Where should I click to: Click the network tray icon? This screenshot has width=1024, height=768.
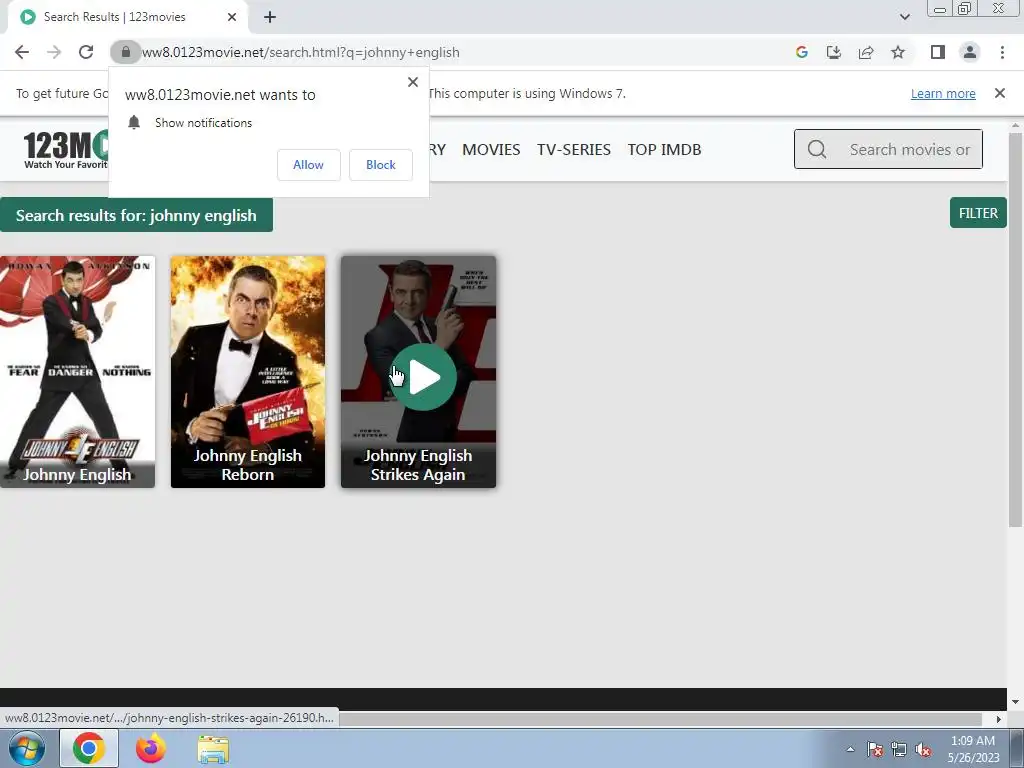click(899, 749)
